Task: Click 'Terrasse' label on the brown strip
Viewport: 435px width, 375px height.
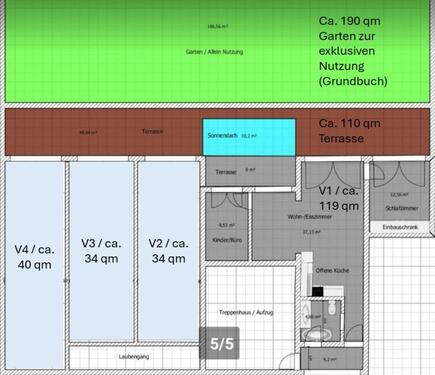Action: click(x=152, y=131)
